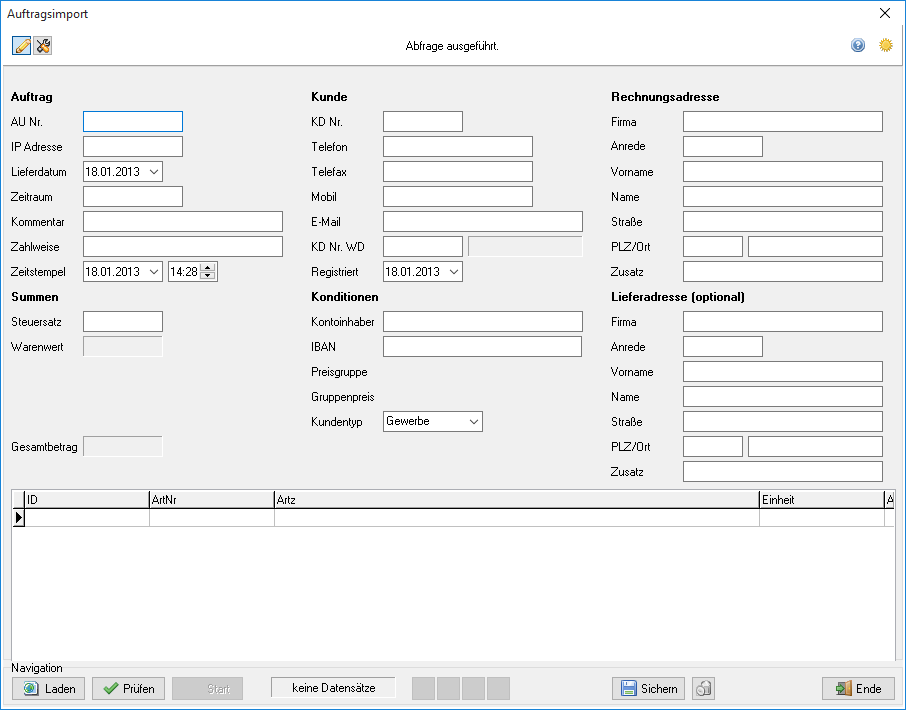Click the AU Nr. input field
906x710 pixels.
133,122
